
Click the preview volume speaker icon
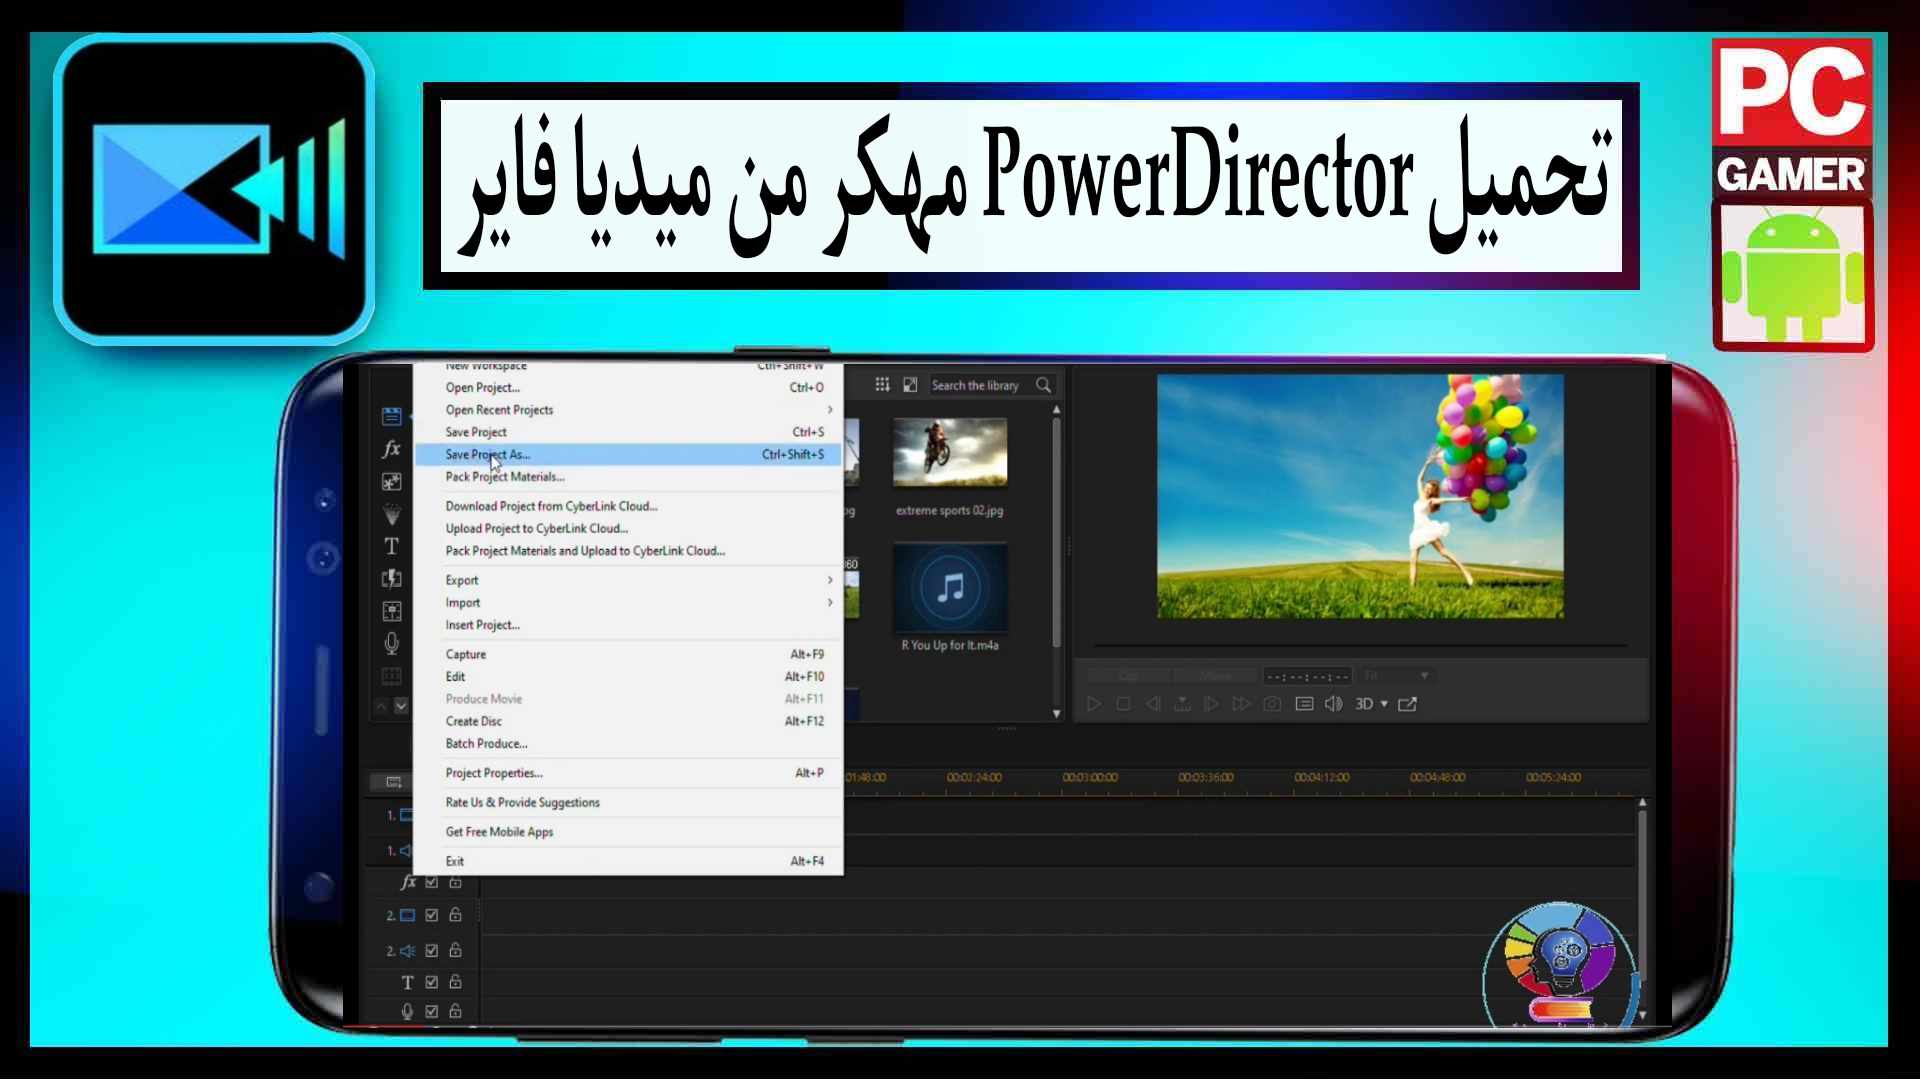tap(1333, 704)
